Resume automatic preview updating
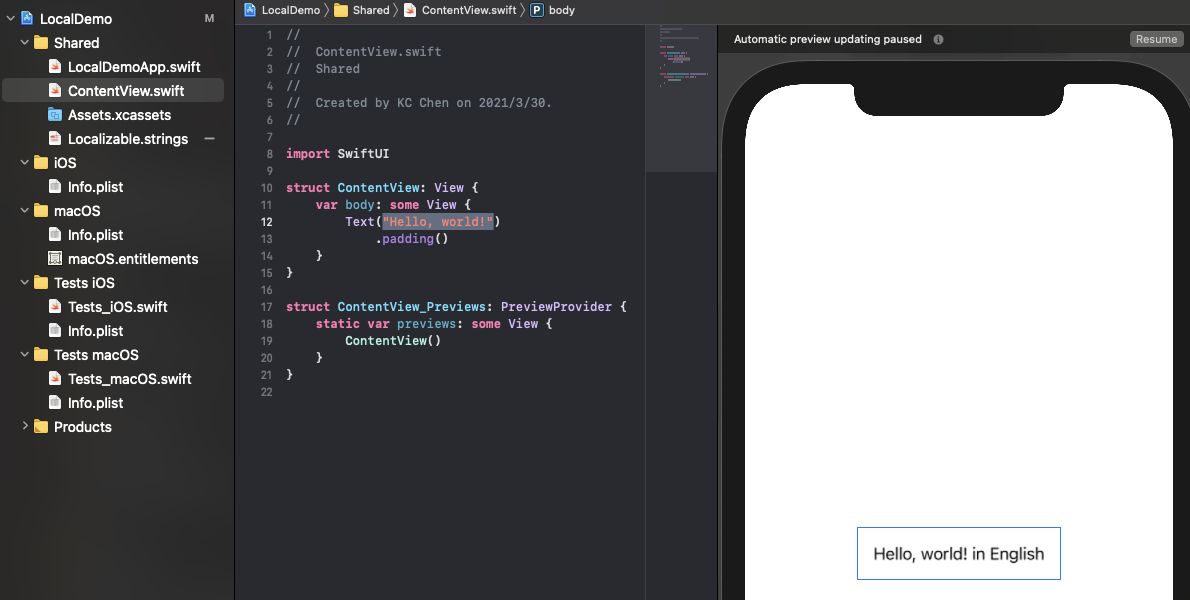The width and height of the screenshot is (1190, 600). tap(1156, 39)
